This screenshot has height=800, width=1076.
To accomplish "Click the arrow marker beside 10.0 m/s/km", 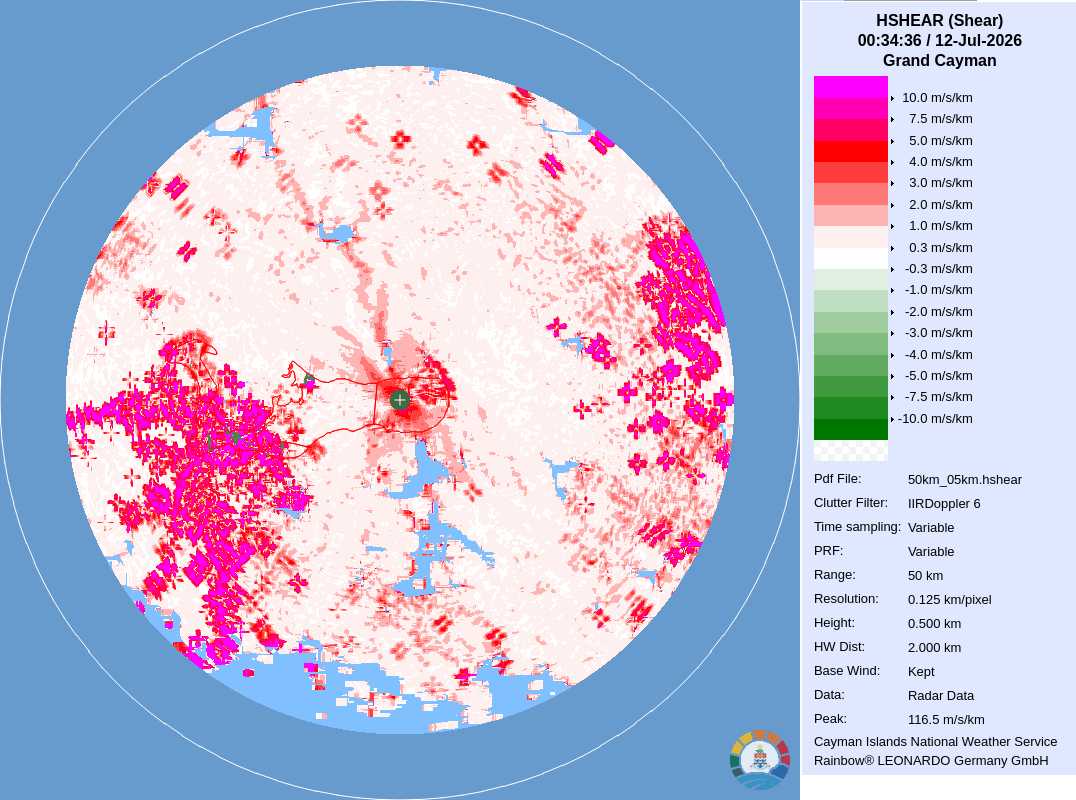I will click(x=892, y=98).
